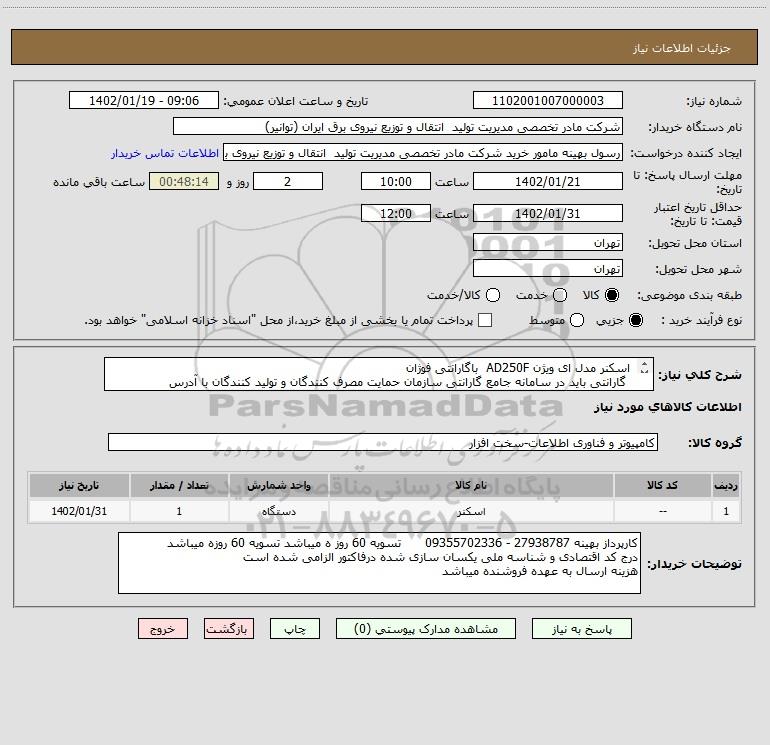This screenshot has width=770, height=745.
Task: Click the price validity date 1402/01/31 field
Action: 548,214
